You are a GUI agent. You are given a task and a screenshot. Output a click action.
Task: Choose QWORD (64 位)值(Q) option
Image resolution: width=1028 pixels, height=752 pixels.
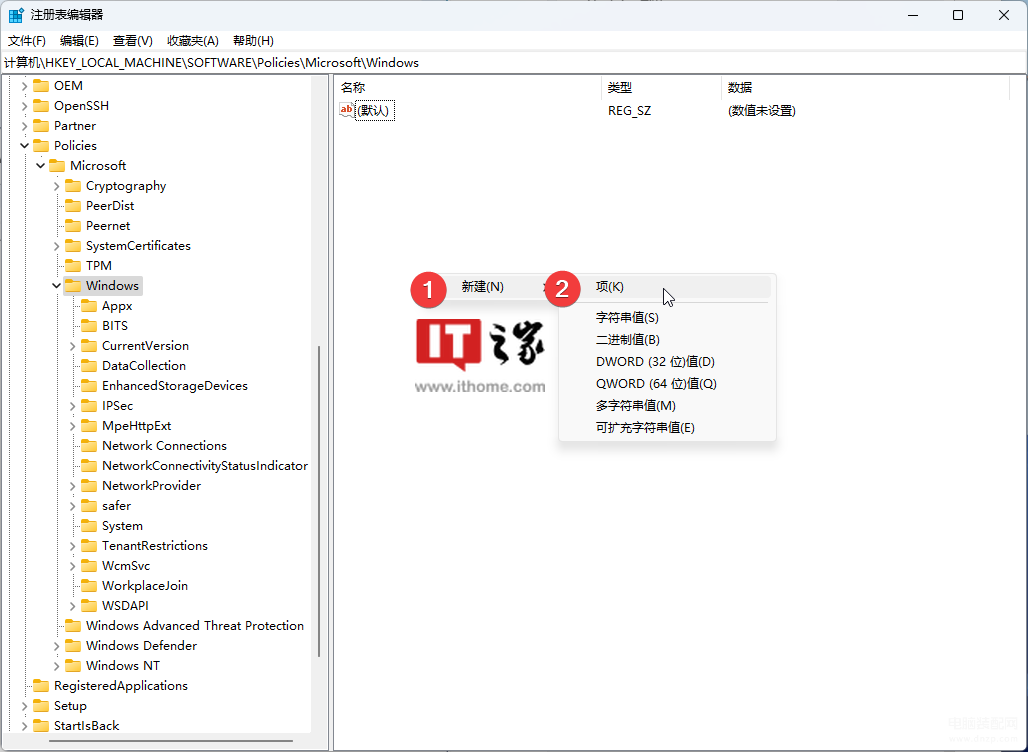[x=667, y=384]
